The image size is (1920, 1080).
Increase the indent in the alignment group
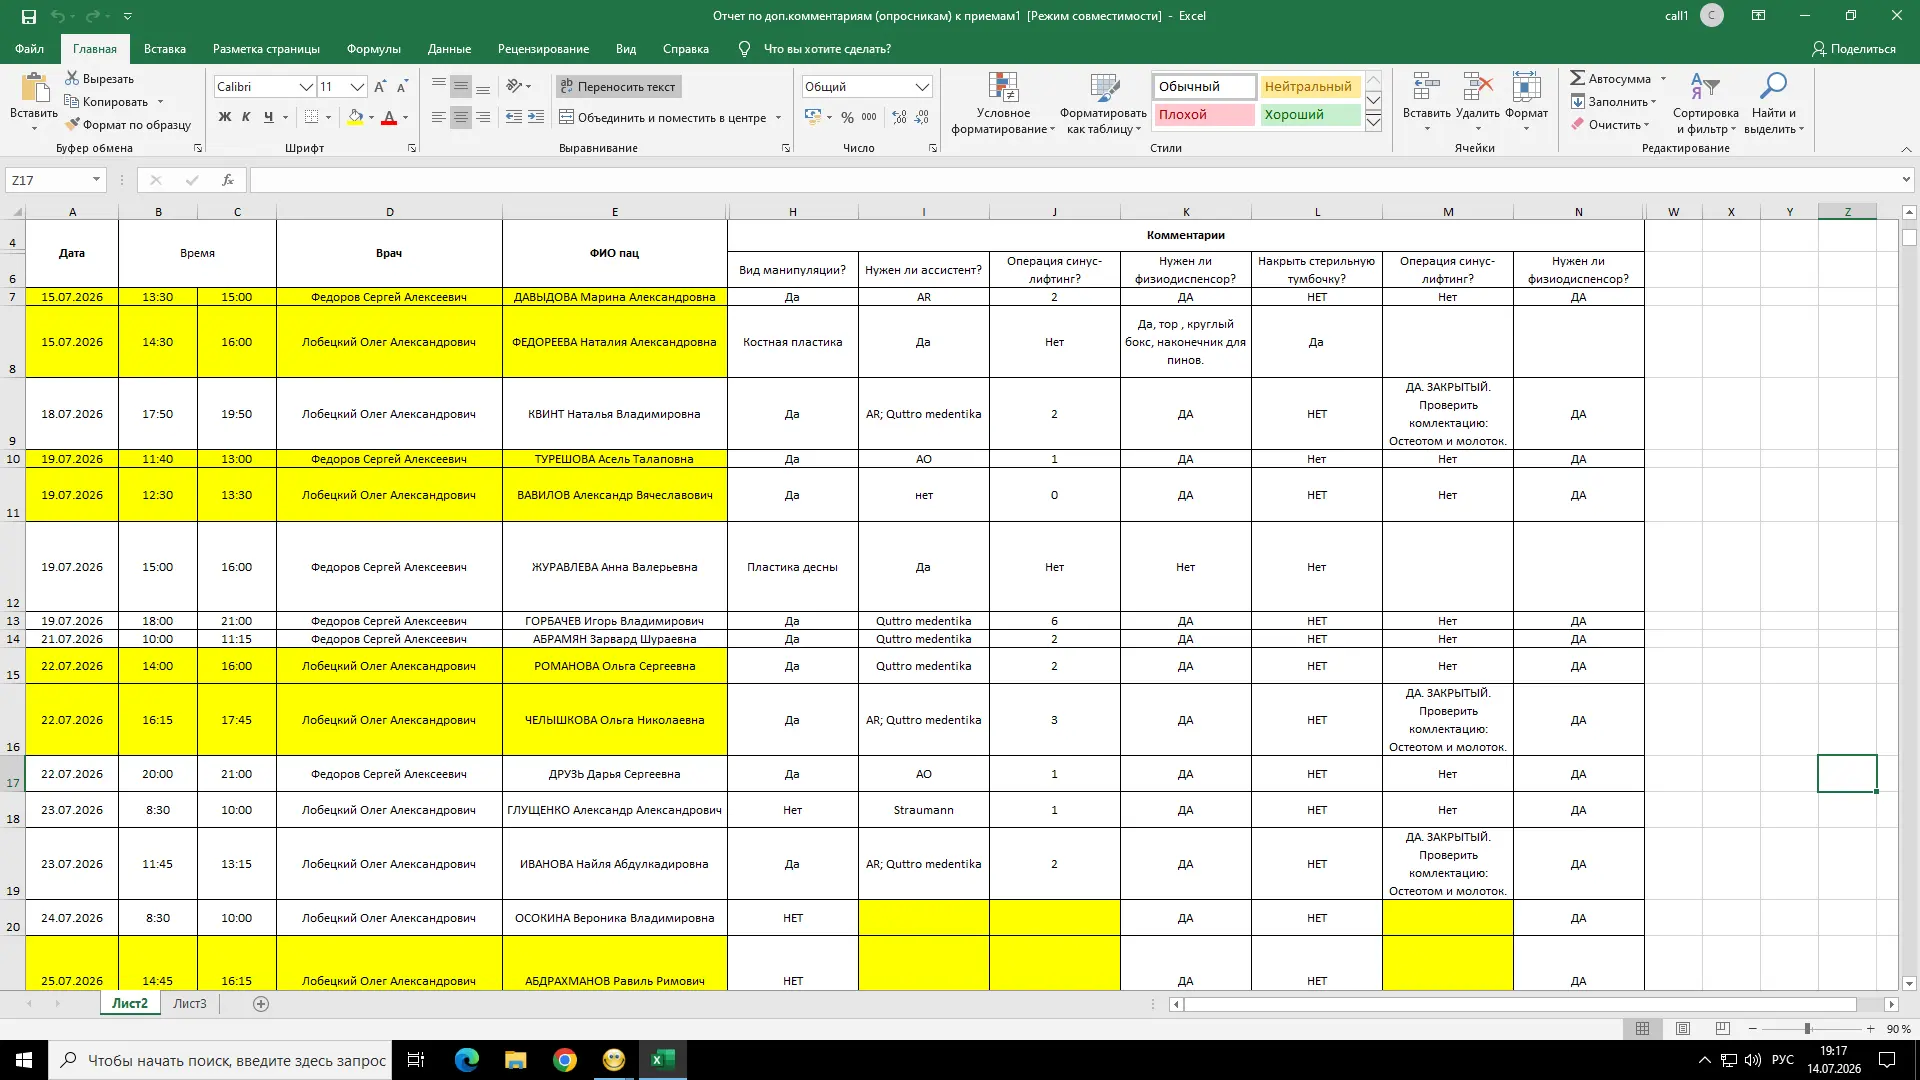click(536, 117)
